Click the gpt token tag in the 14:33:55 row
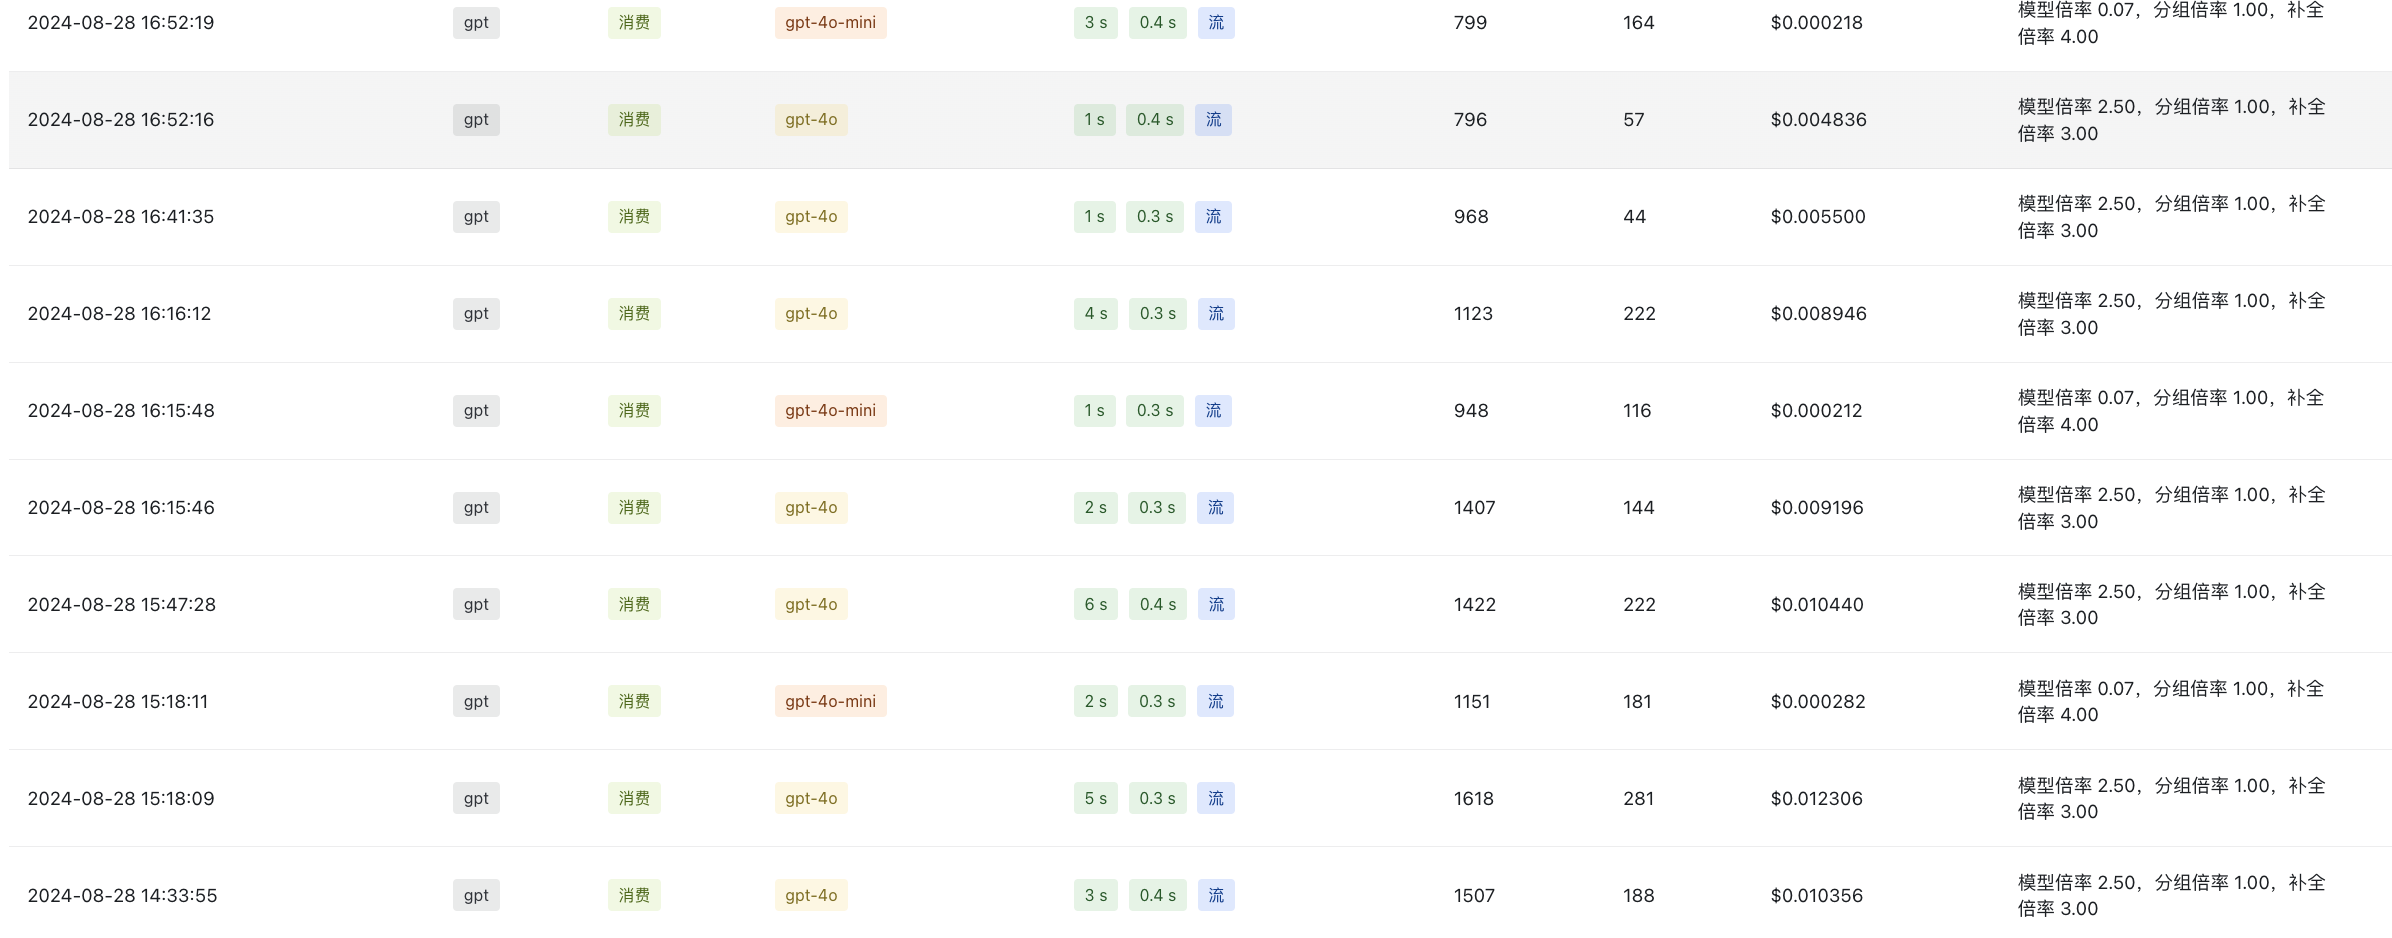The height and width of the screenshot is (938, 2392). point(476,896)
